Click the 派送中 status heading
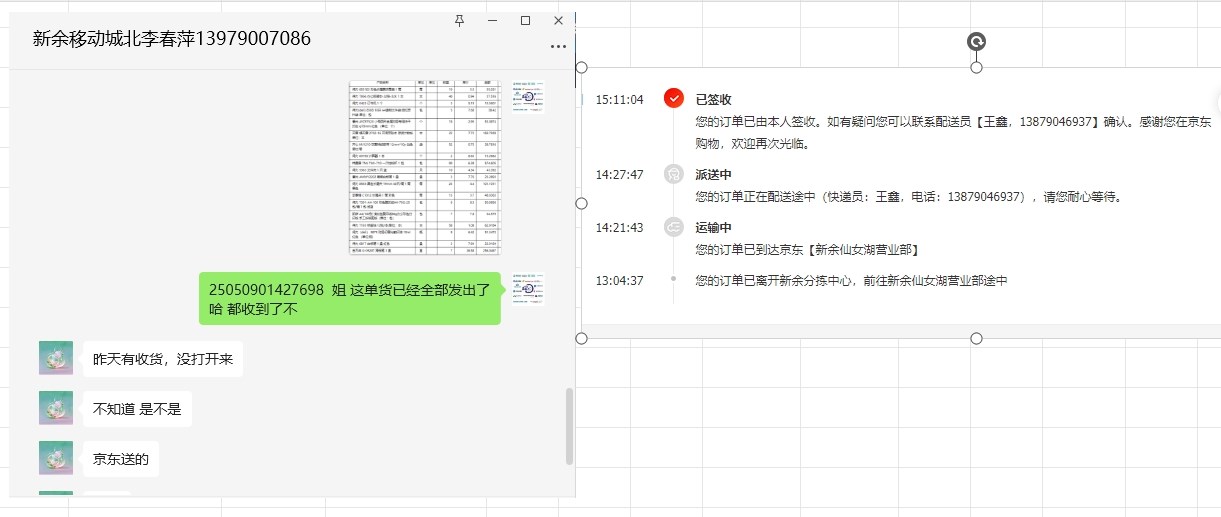Image resolution: width=1221 pixels, height=517 pixels. pyautogui.click(x=714, y=174)
